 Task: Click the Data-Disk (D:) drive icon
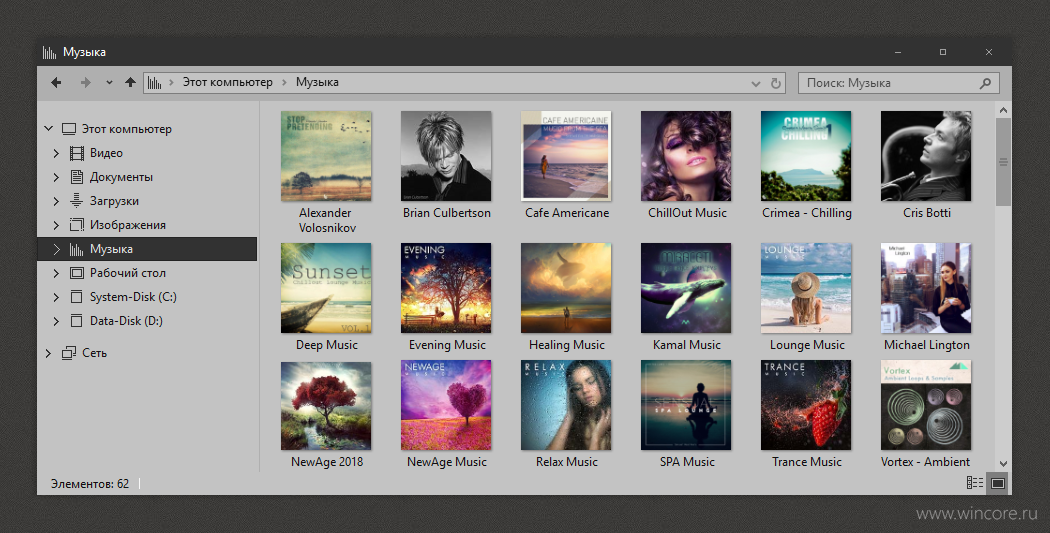click(x=77, y=321)
